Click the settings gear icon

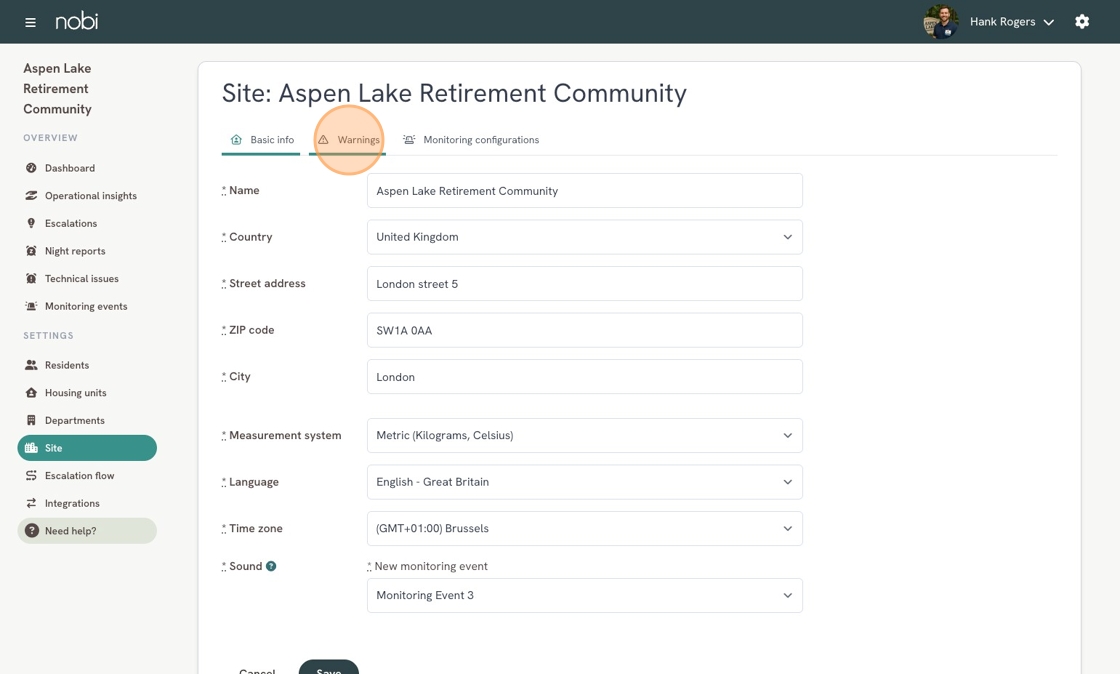click(1082, 21)
